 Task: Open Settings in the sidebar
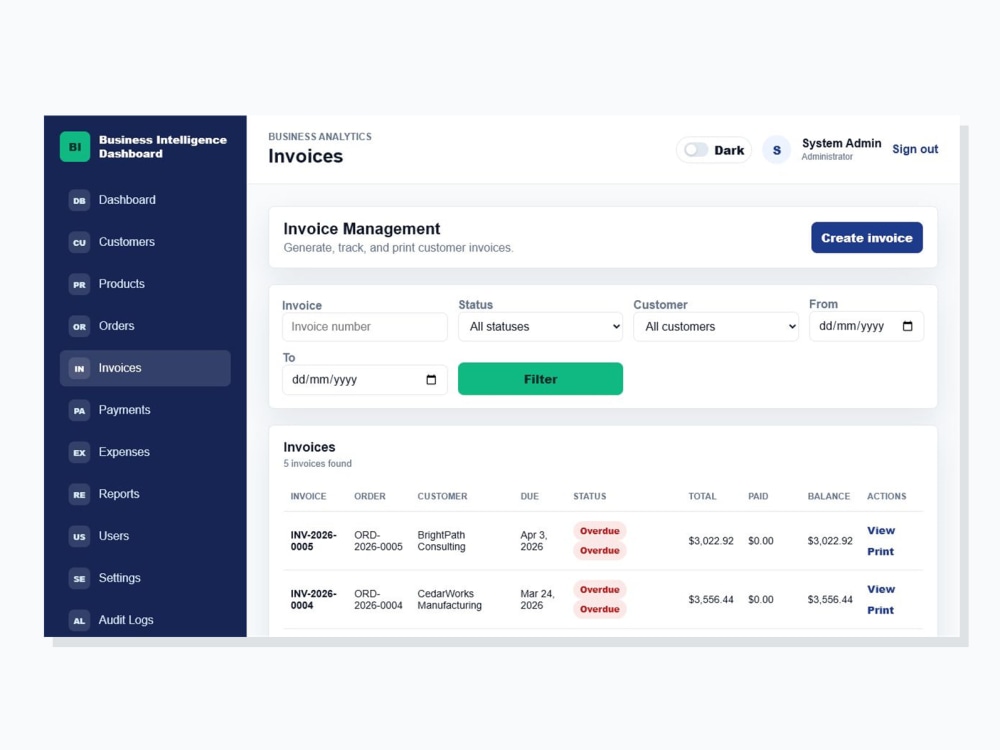tap(145, 578)
